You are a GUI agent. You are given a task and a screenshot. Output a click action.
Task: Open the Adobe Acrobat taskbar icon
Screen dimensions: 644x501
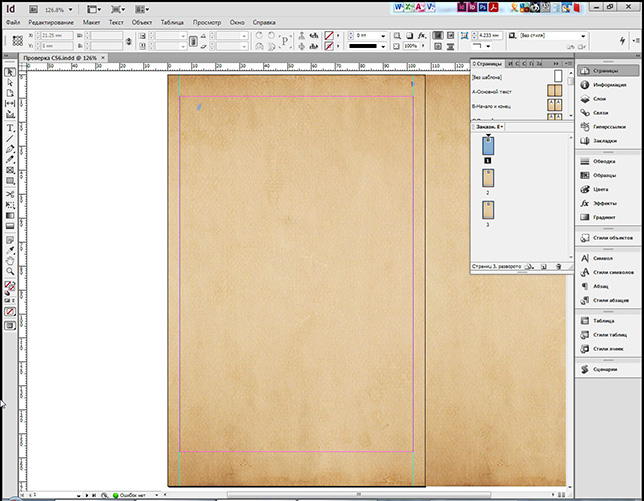tap(495, 6)
